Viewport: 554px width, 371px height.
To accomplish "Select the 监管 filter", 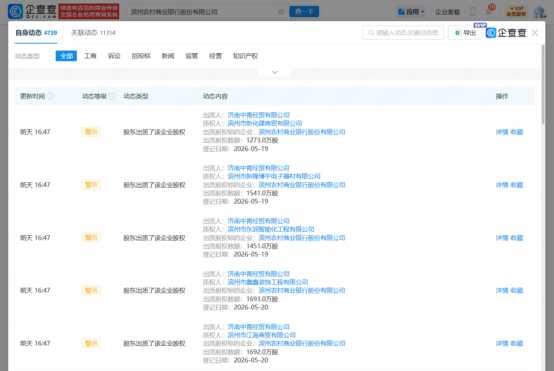I will click(x=191, y=56).
